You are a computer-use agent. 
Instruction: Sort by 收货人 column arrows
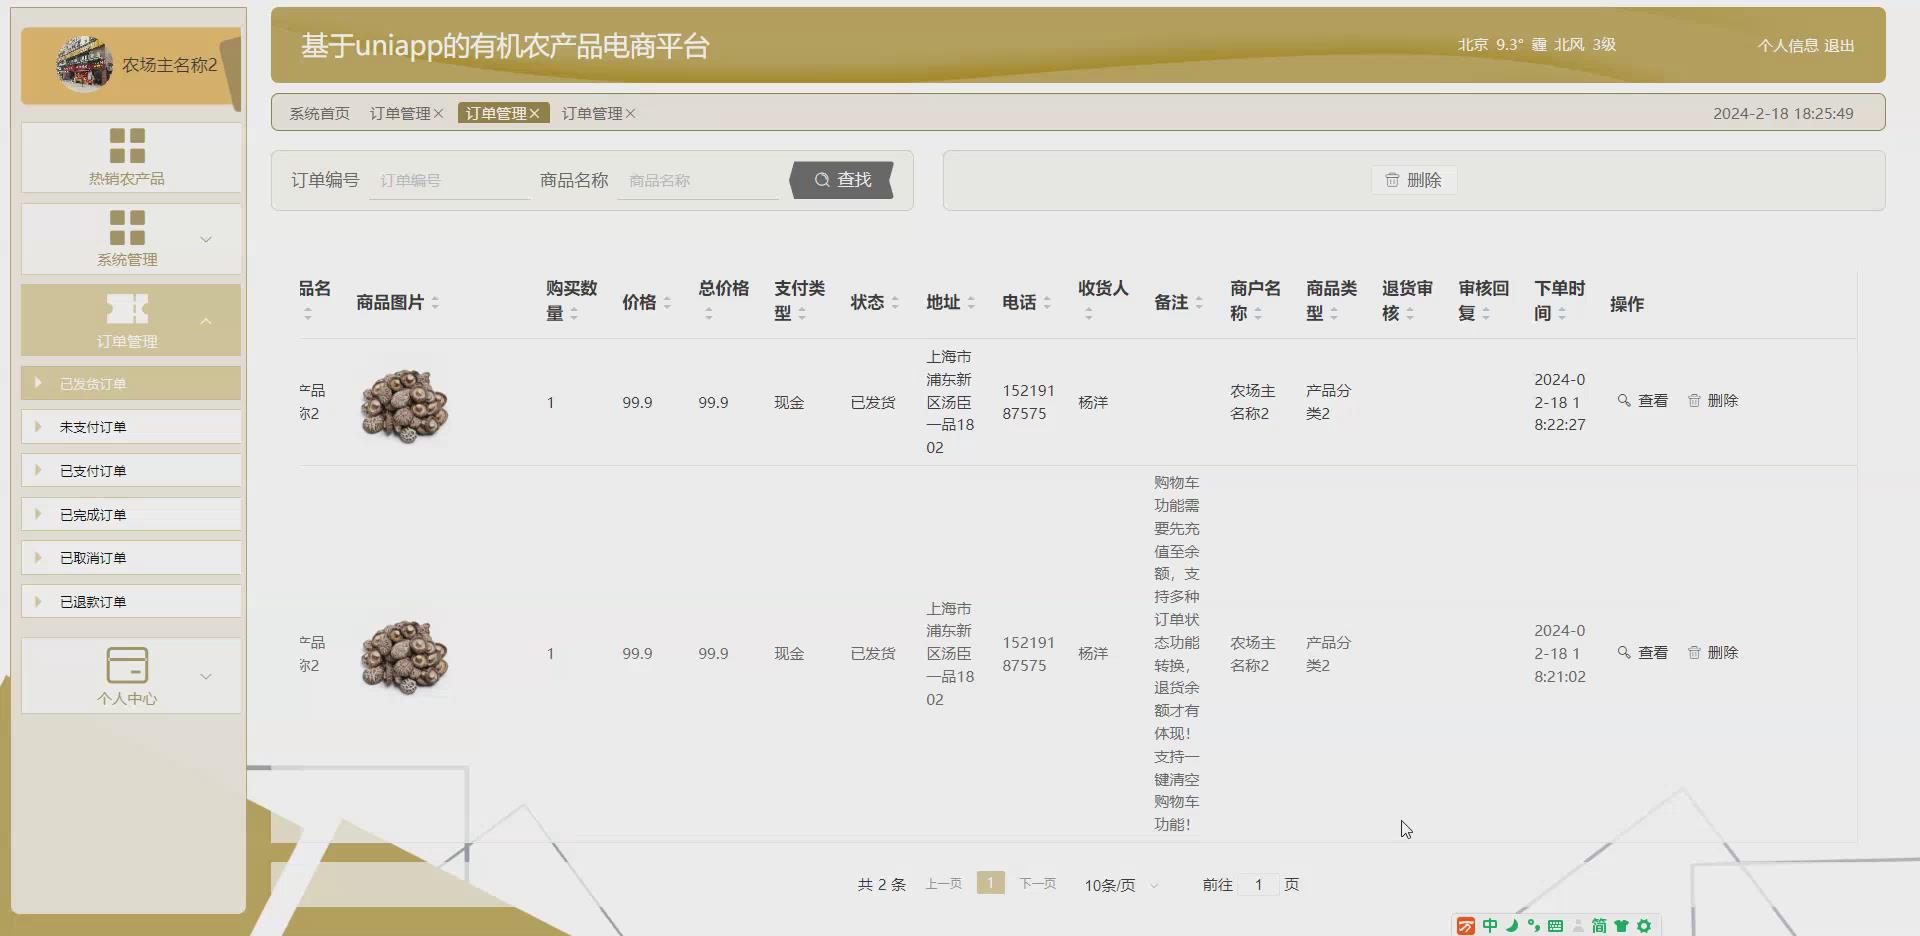(1088, 313)
